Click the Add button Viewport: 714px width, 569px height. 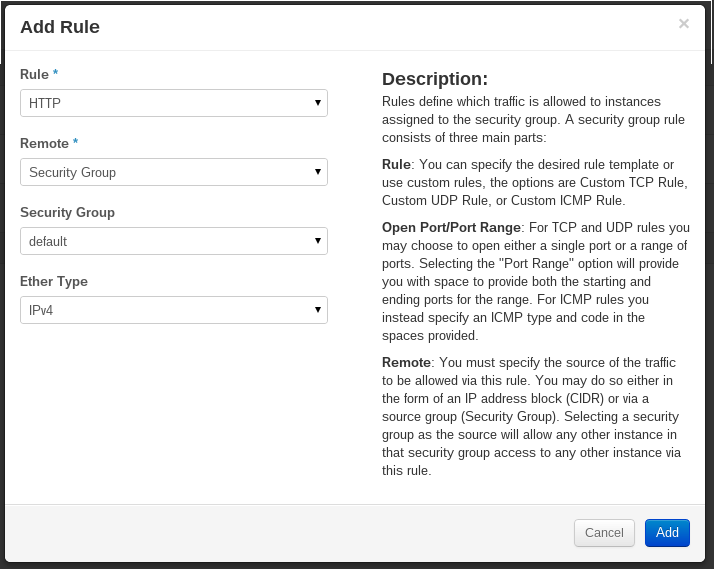click(667, 533)
